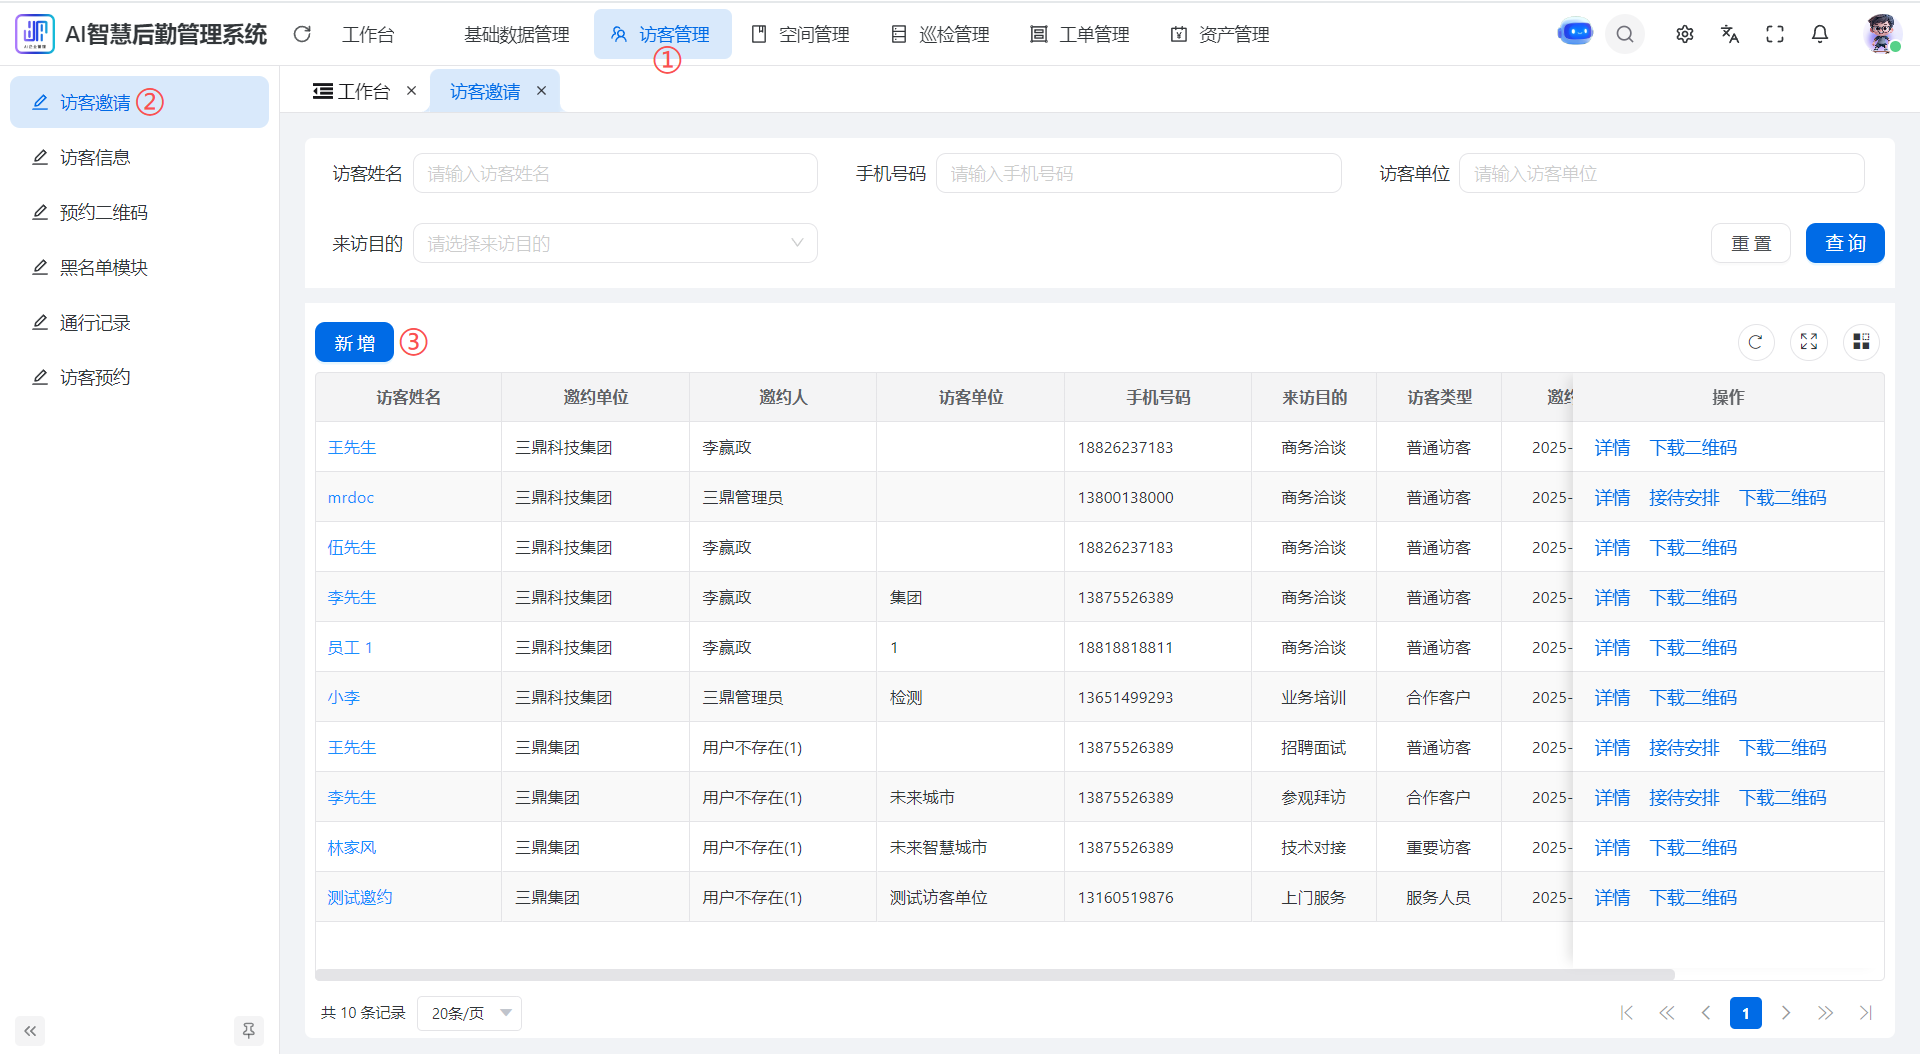
Task: Click the language translation icon
Action: coord(1730,34)
